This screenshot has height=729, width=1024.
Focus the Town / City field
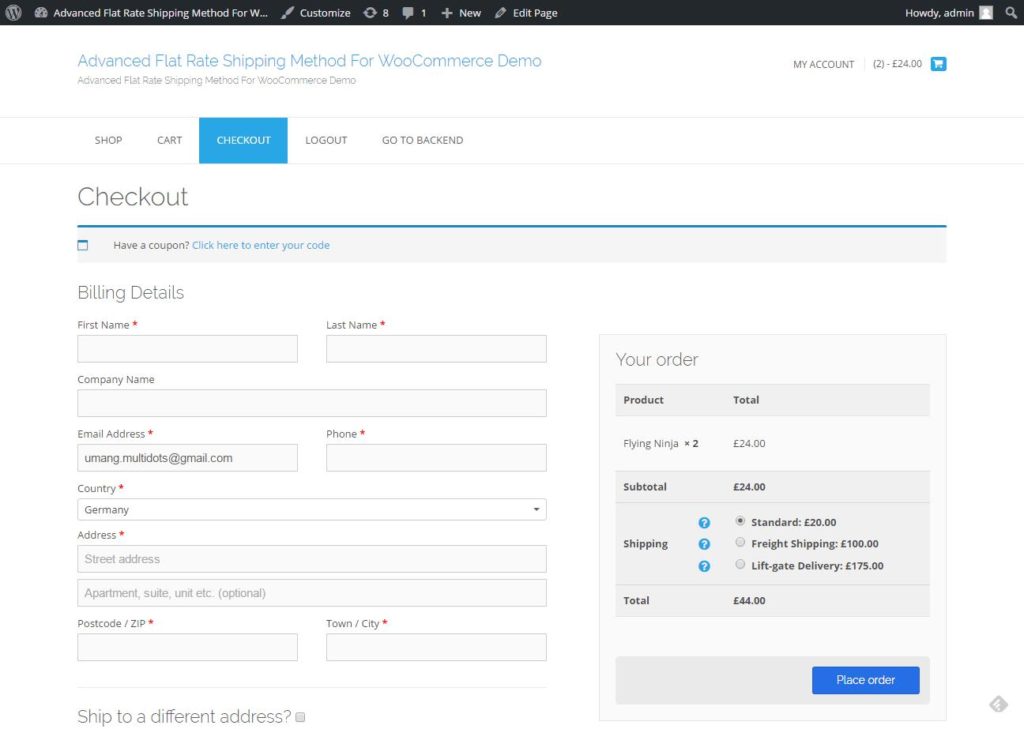coord(436,647)
